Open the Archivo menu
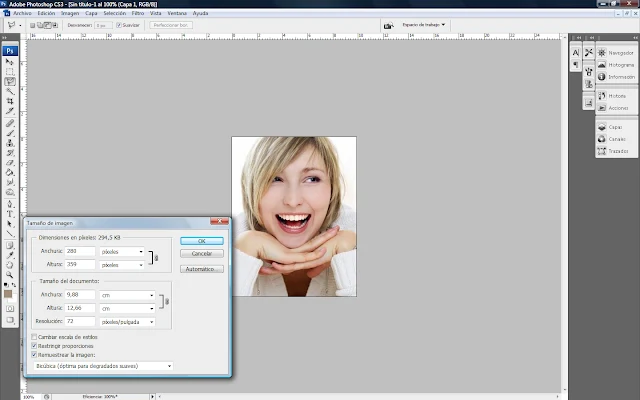This screenshot has height=400, width=640. (x=22, y=13)
